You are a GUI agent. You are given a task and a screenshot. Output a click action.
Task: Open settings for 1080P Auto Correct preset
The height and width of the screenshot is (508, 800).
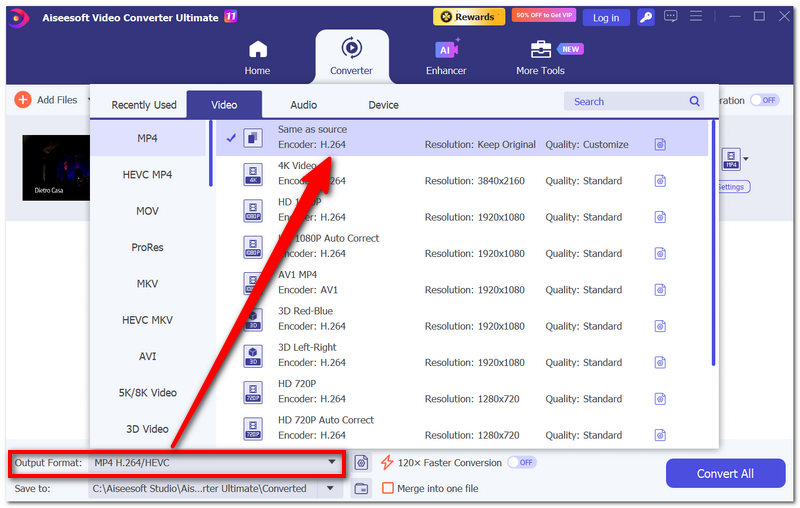[x=660, y=253]
